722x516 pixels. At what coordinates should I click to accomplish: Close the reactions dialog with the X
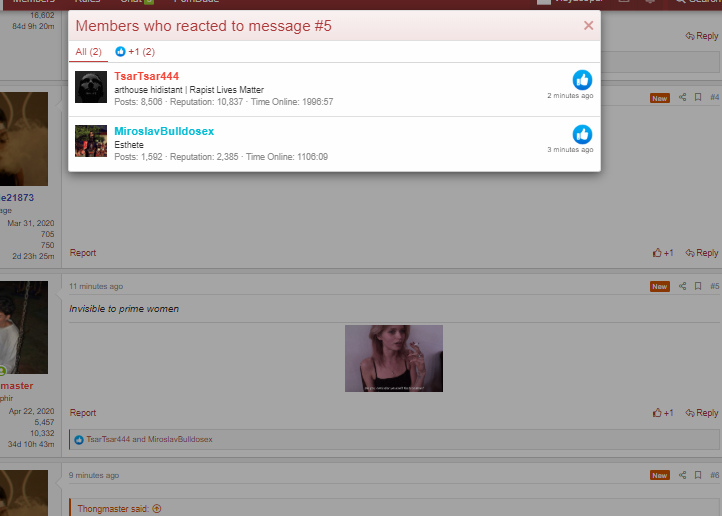click(x=588, y=26)
